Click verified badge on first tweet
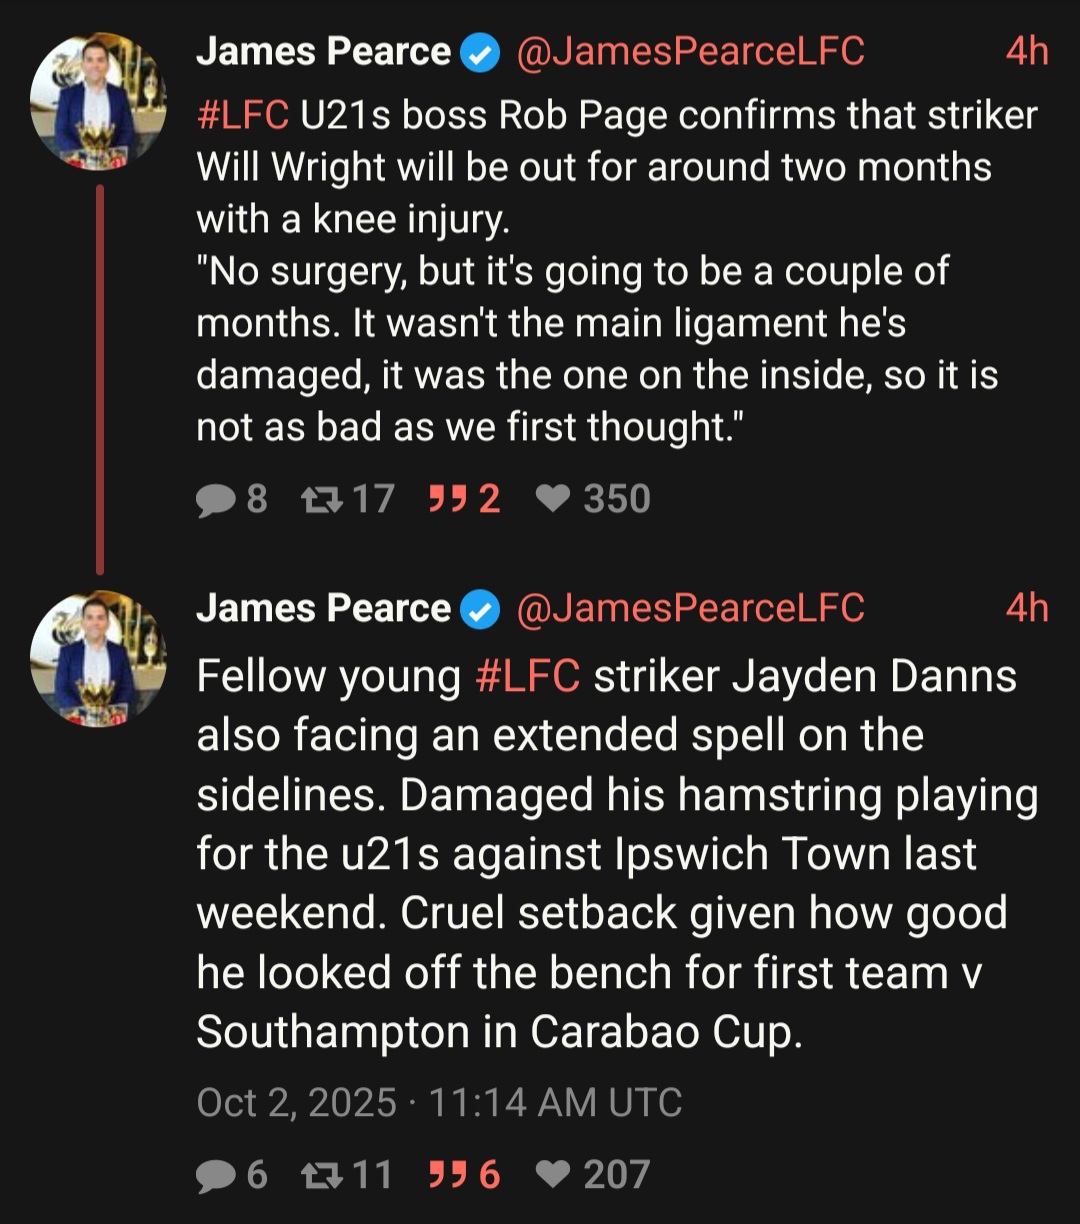The width and height of the screenshot is (1080, 1224). point(480,54)
